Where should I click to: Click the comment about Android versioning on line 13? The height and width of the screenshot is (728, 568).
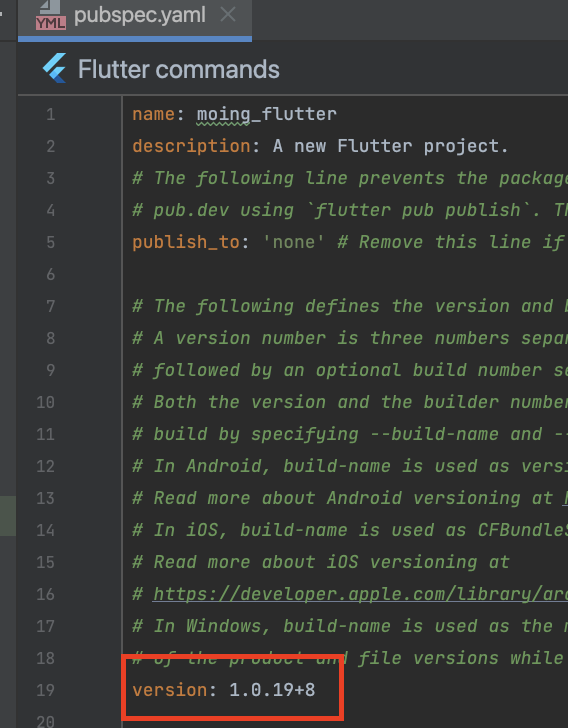[350, 498]
